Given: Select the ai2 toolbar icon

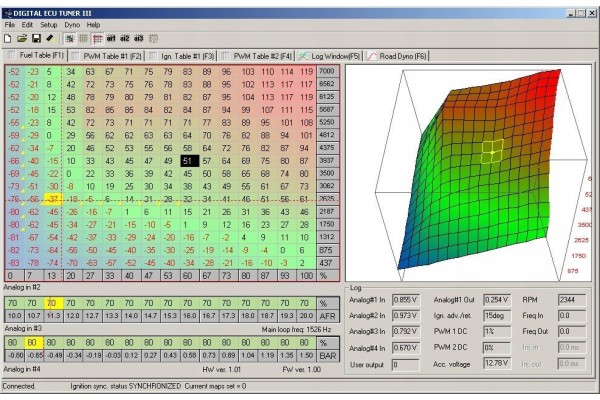Looking at the screenshot, I should tap(125, 38).
